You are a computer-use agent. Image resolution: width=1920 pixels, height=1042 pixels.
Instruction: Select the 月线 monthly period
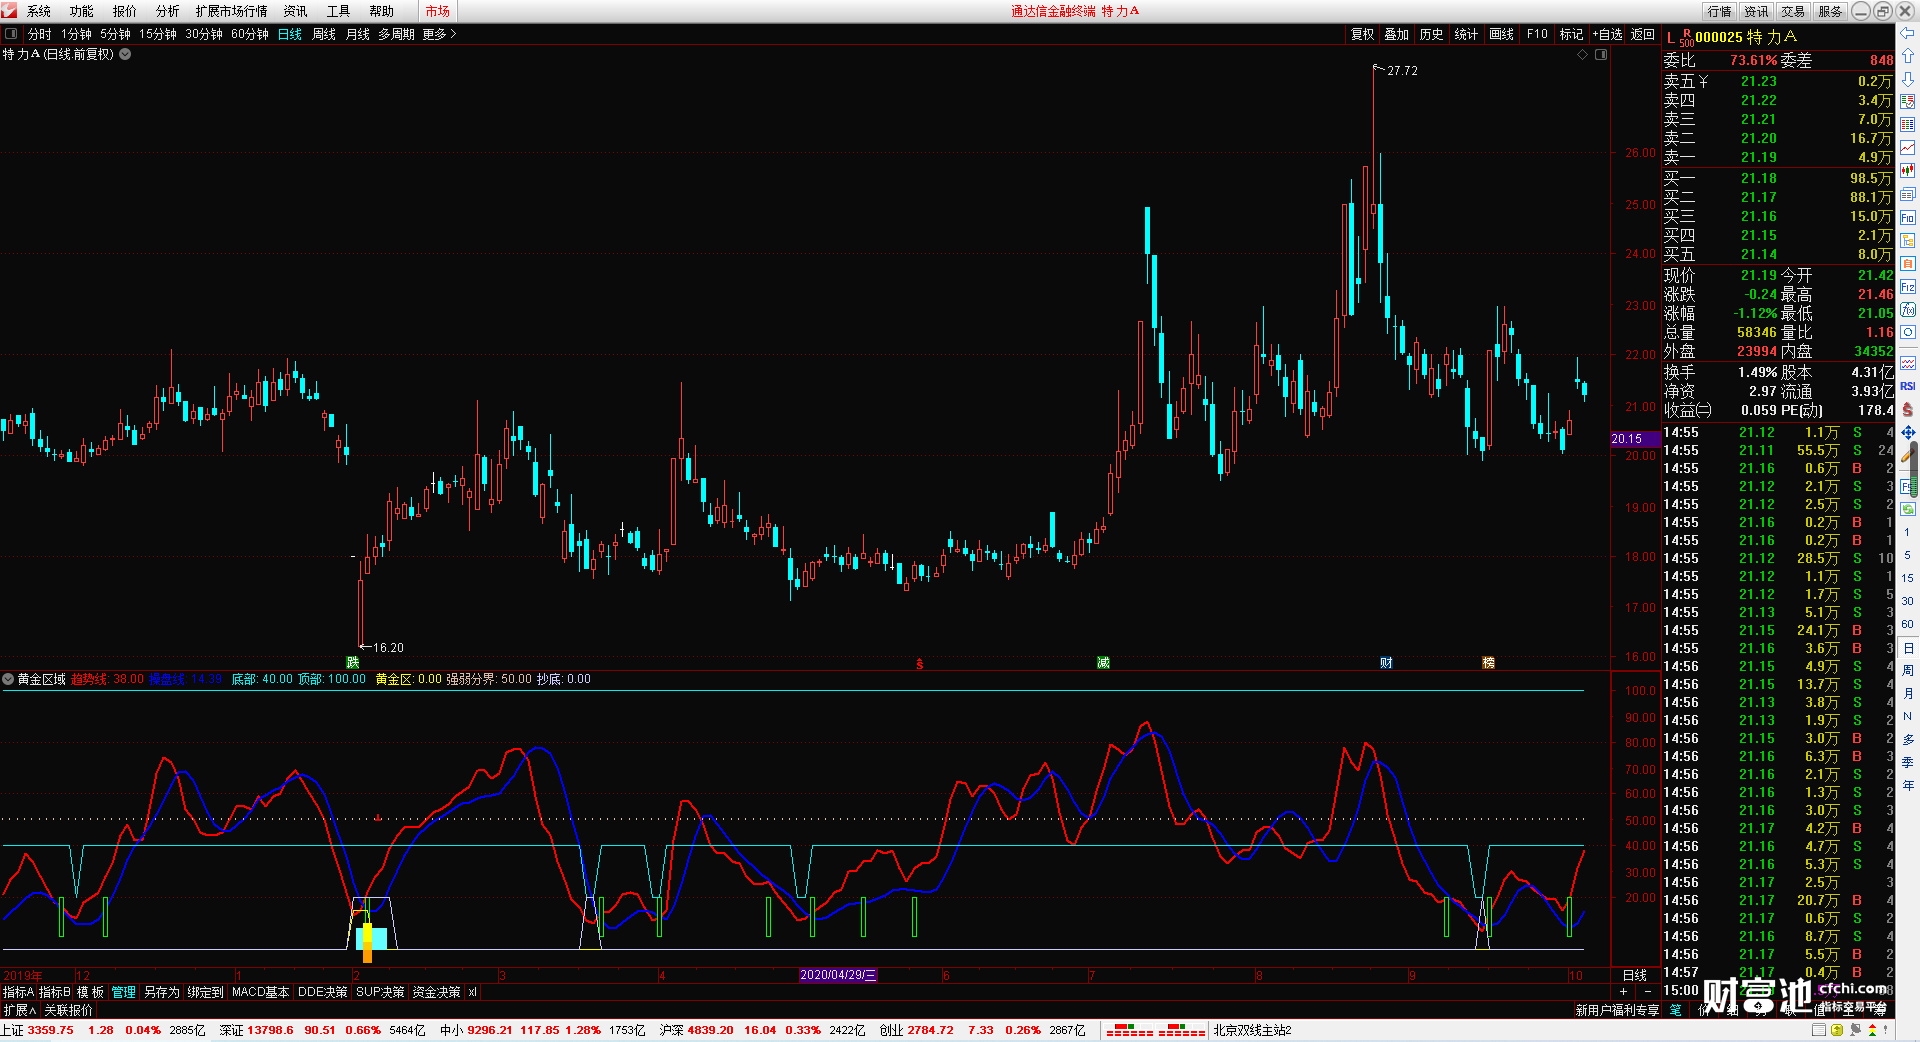(358, 34)
